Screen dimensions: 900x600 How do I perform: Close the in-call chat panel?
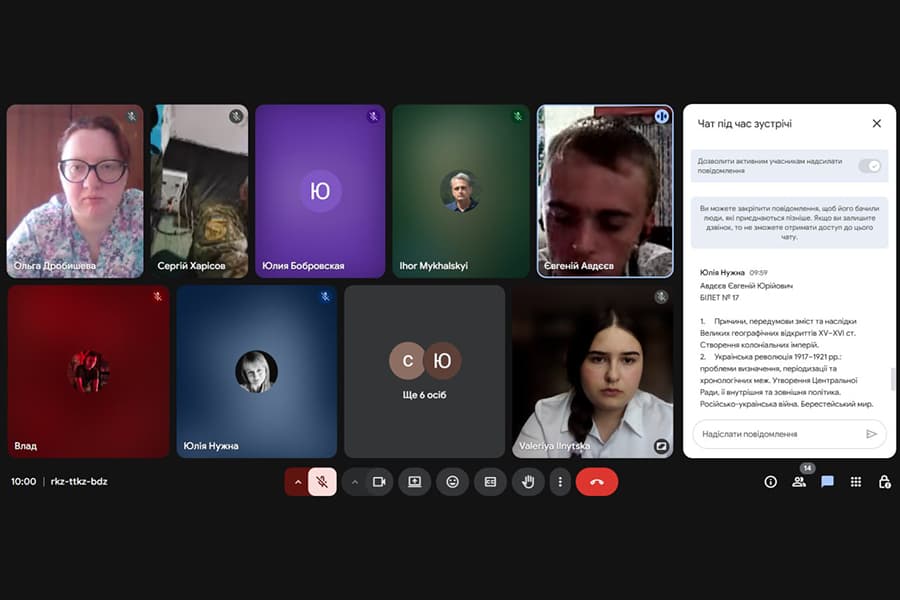[x=876, y=123]
